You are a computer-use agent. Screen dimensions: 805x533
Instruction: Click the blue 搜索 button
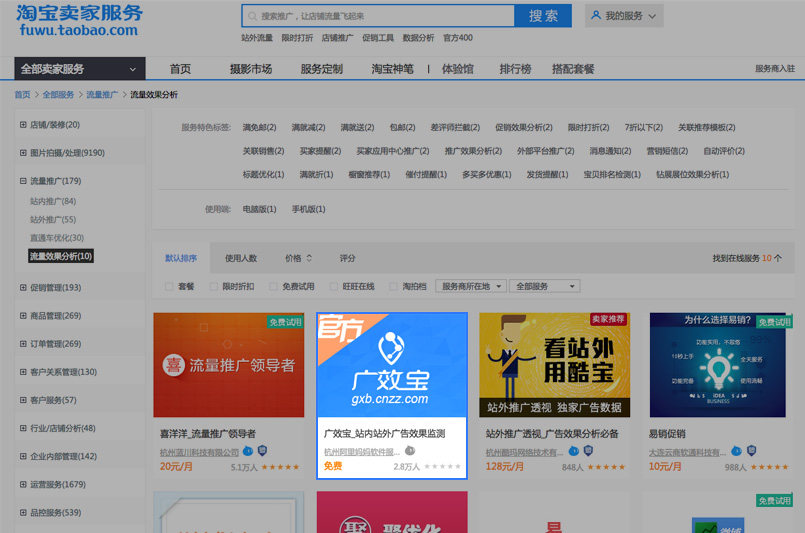click(543, 16)
